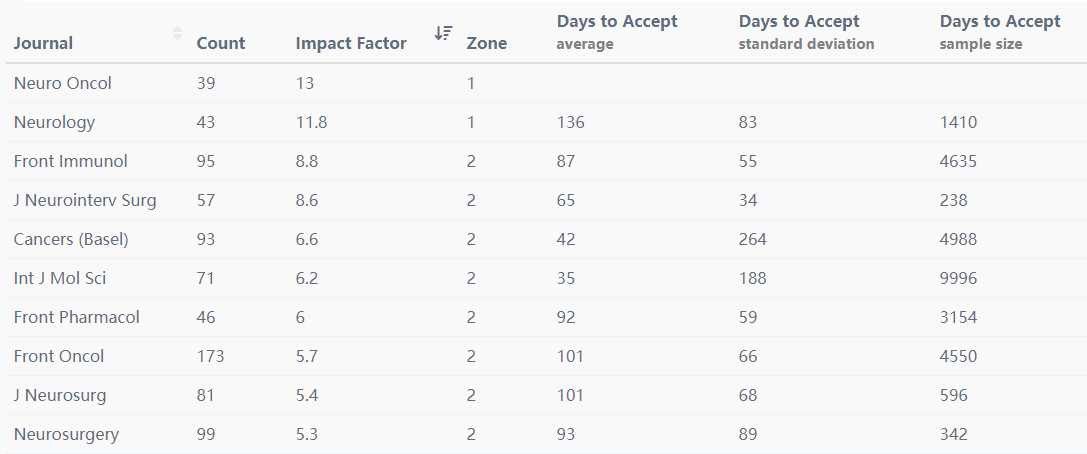Screen dimensions: 1087x454
Task: Click the 9996 sample size cell
Action: (x=958, y=279)
